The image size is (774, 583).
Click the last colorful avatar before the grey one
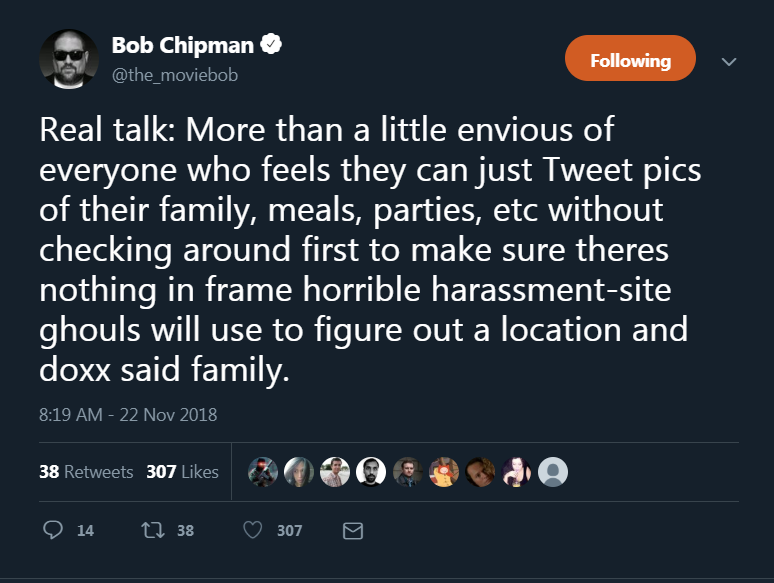517,472
